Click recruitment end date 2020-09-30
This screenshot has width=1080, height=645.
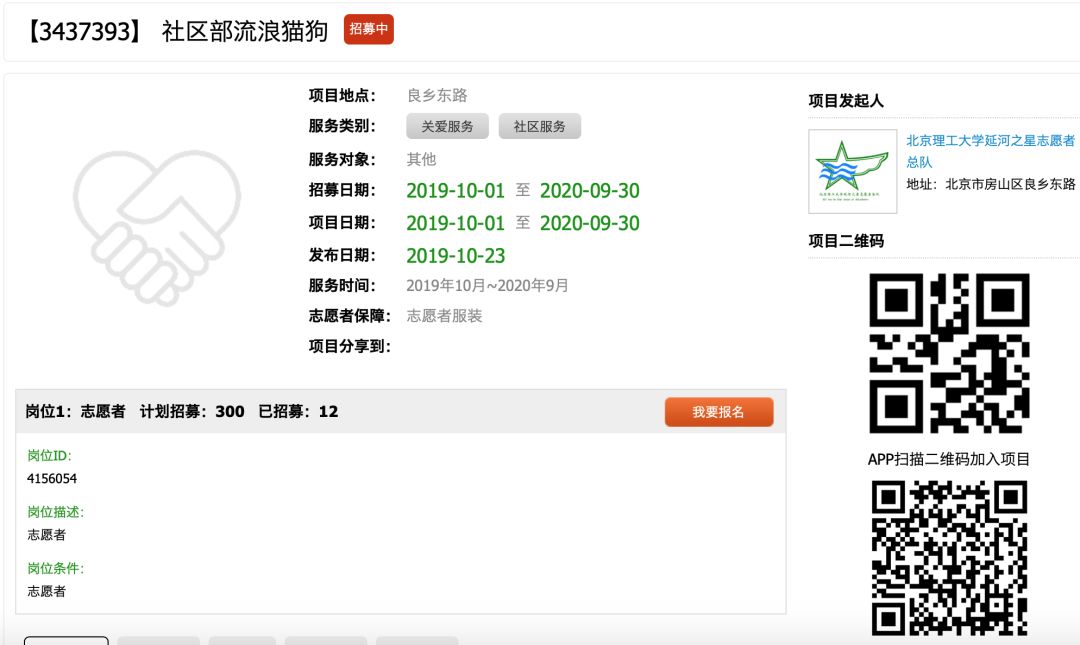click(590, 191)
